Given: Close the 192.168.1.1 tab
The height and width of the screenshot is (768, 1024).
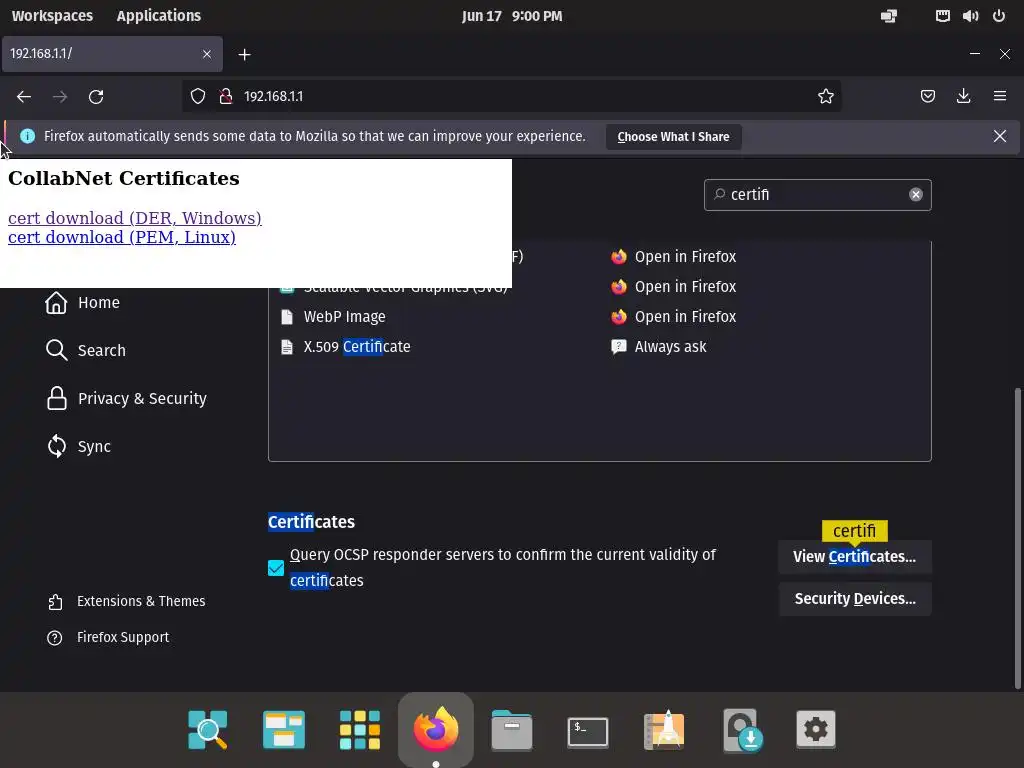Looking at the screenshot, I should 207,54.
